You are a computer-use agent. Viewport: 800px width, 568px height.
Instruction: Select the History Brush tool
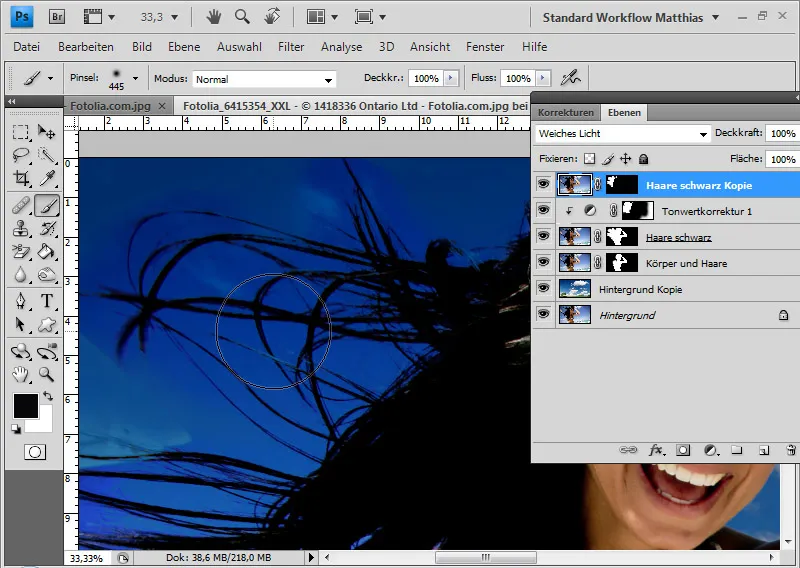click(47, 228)
